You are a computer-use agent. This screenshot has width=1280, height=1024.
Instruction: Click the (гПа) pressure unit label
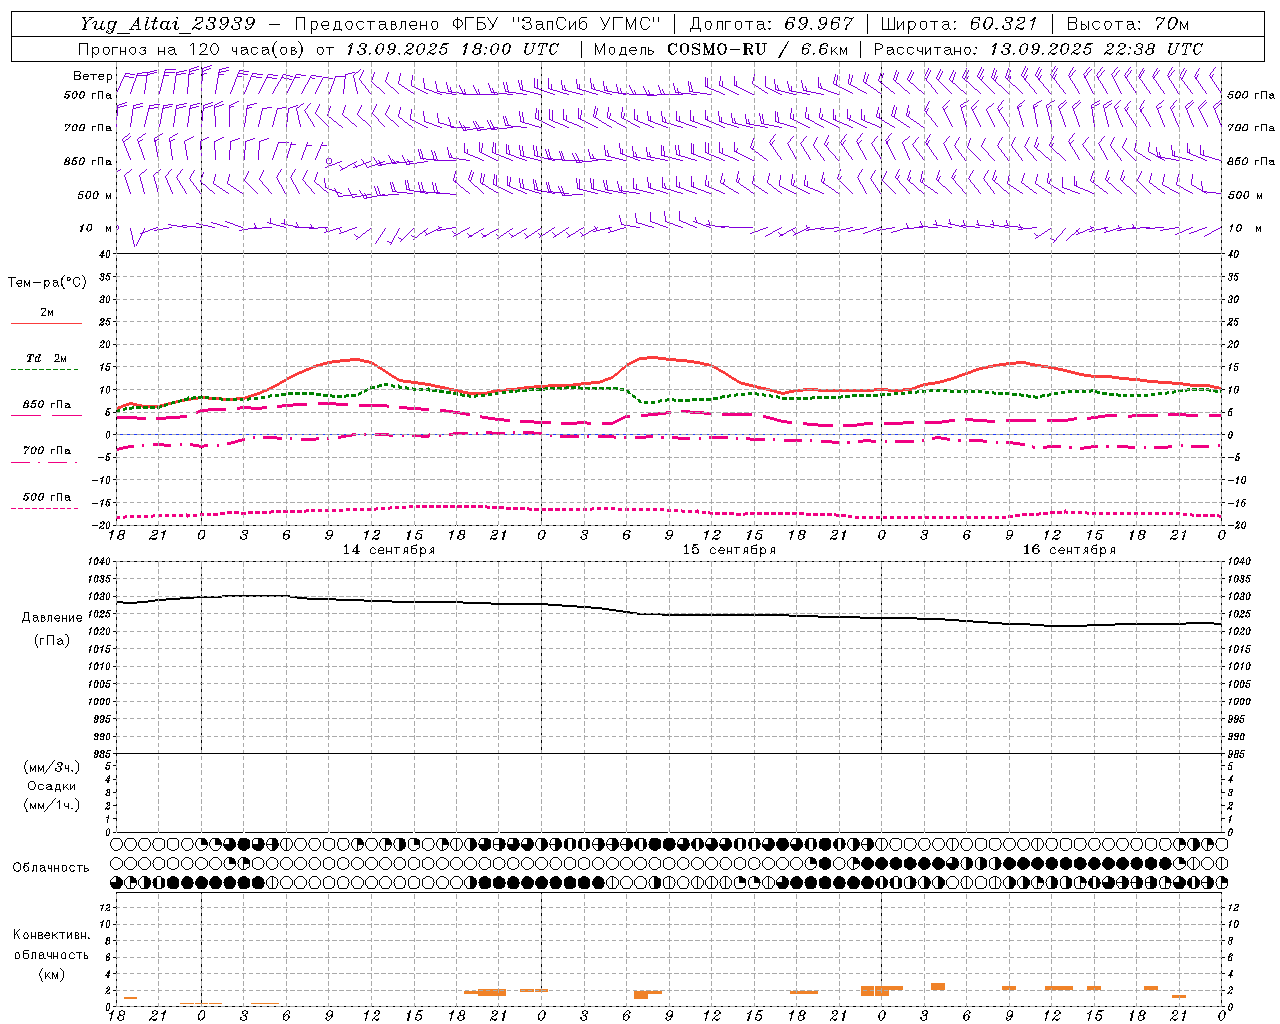pos(52,640)
